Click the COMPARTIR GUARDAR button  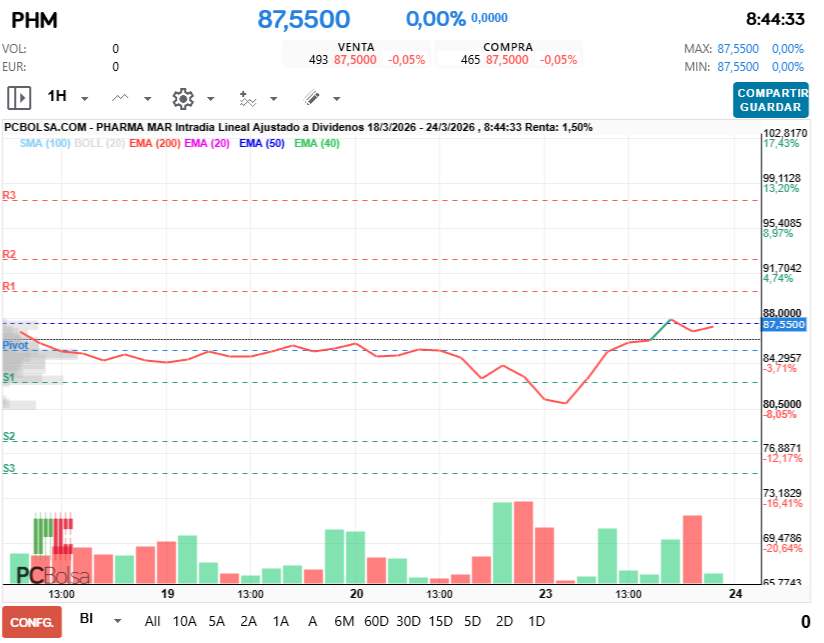point(770,99)
